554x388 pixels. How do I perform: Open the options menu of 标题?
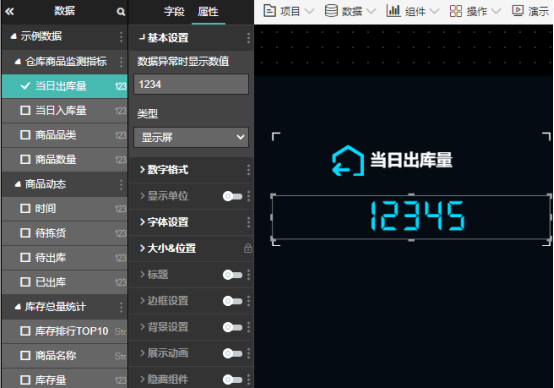pyautogui.click(x=248, y=275)
